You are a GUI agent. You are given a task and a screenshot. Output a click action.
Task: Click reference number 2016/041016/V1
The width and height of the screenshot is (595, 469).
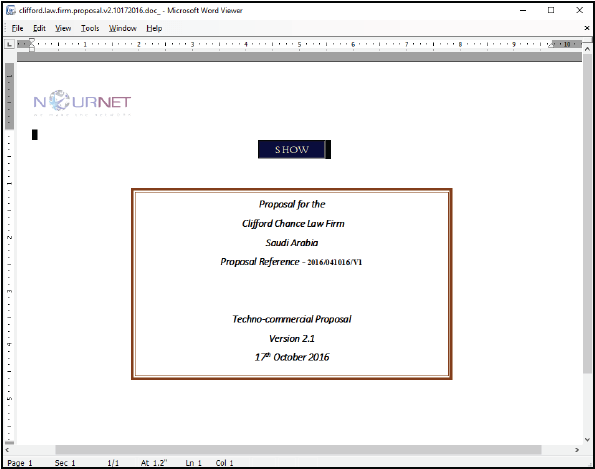tap(334, 262)
